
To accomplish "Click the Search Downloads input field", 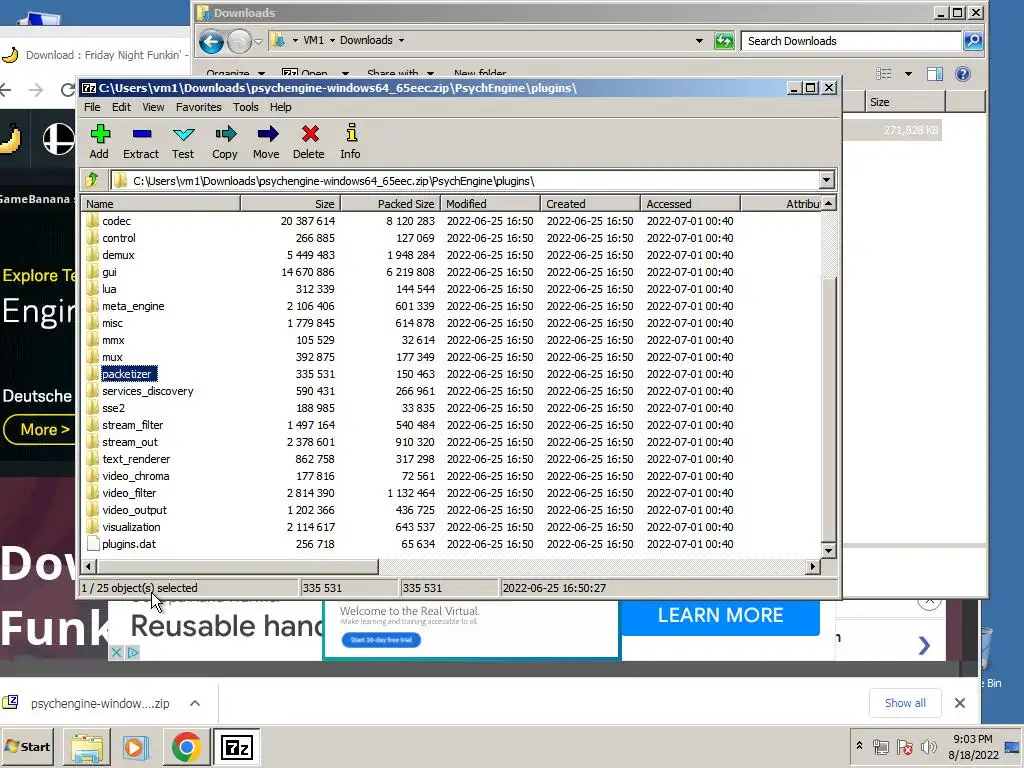I will [851, 41].
